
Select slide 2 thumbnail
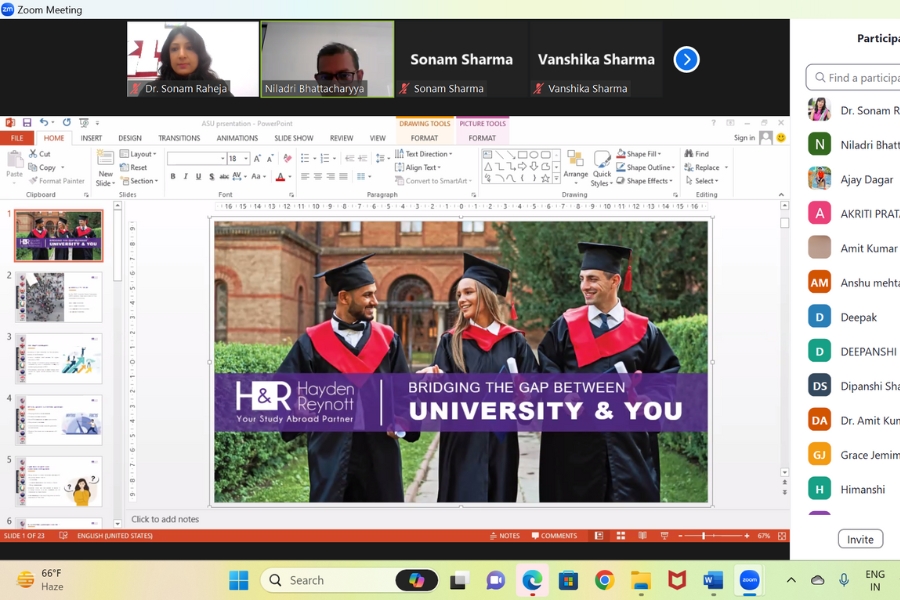tap(59, 297)
